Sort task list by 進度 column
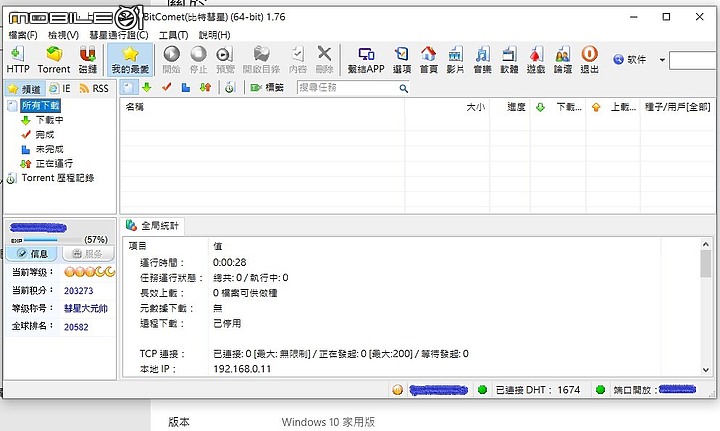Screen dimensions: 720x431 tap(510, 107)
